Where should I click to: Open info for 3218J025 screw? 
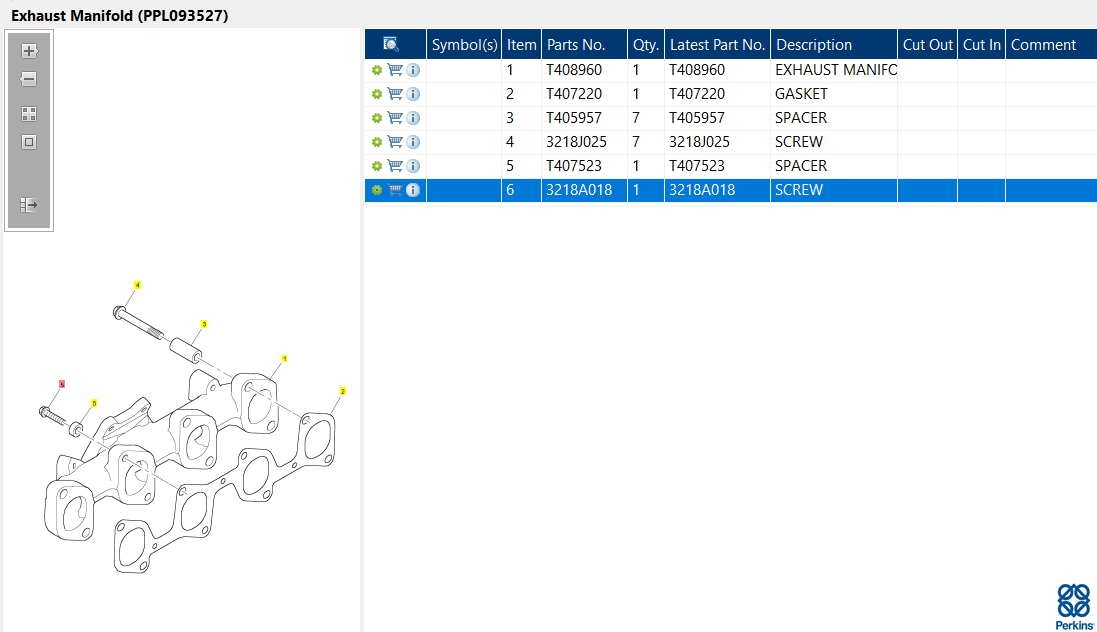413,142
